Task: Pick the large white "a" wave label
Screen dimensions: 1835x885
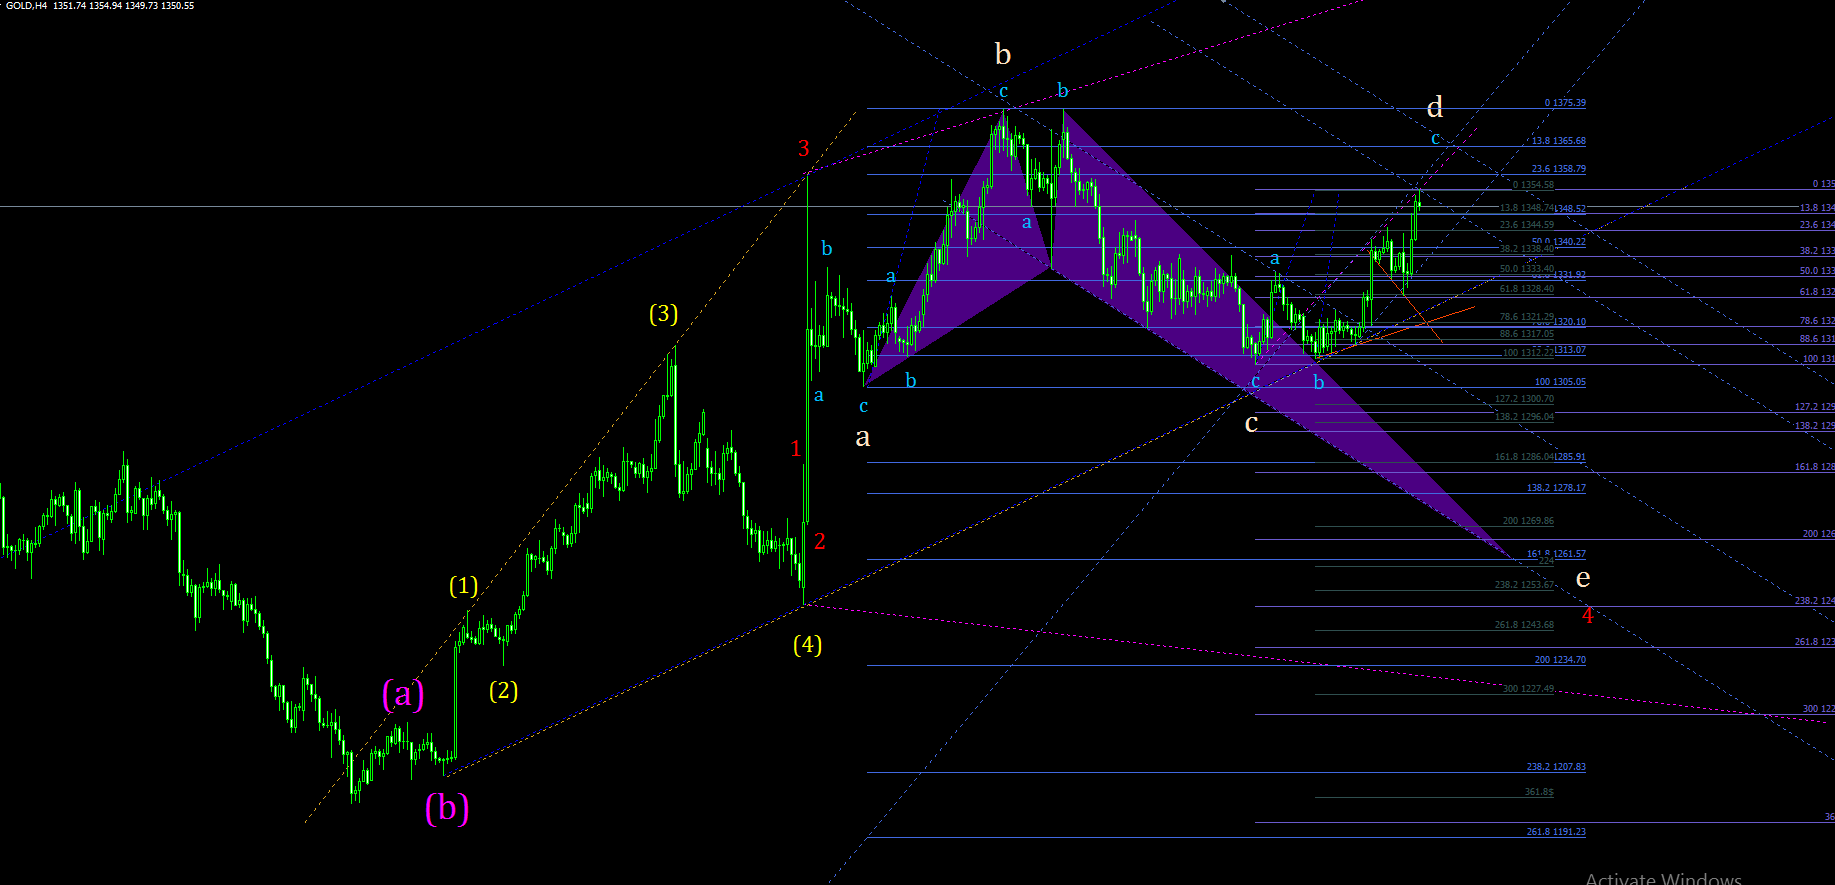Action: [x=862, y=437]
